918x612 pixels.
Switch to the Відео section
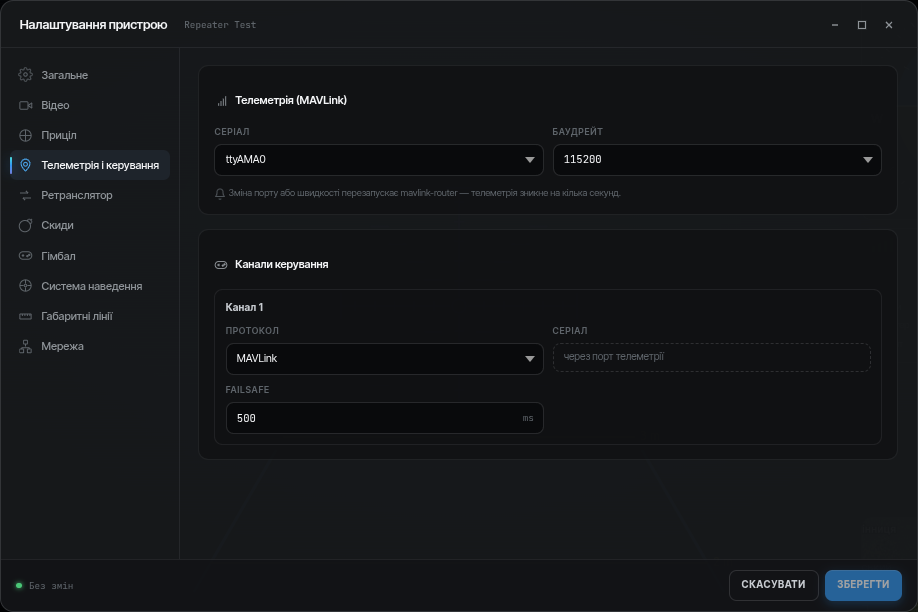click(90, 105)
